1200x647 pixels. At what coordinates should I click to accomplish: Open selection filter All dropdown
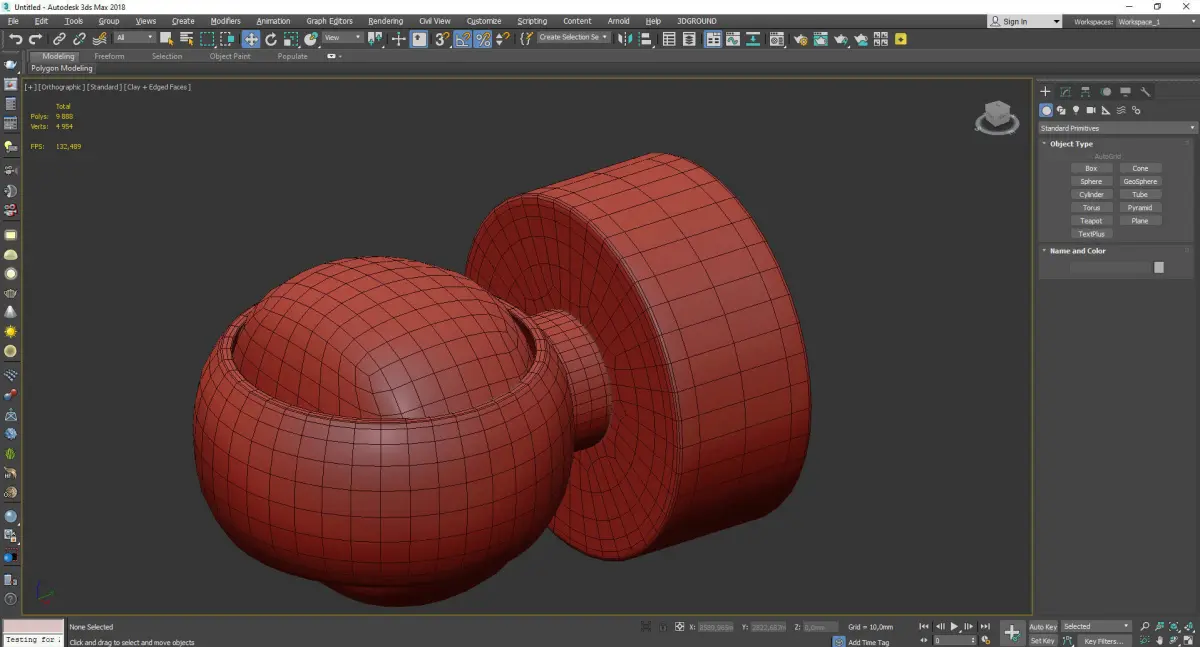pos(134,38)
